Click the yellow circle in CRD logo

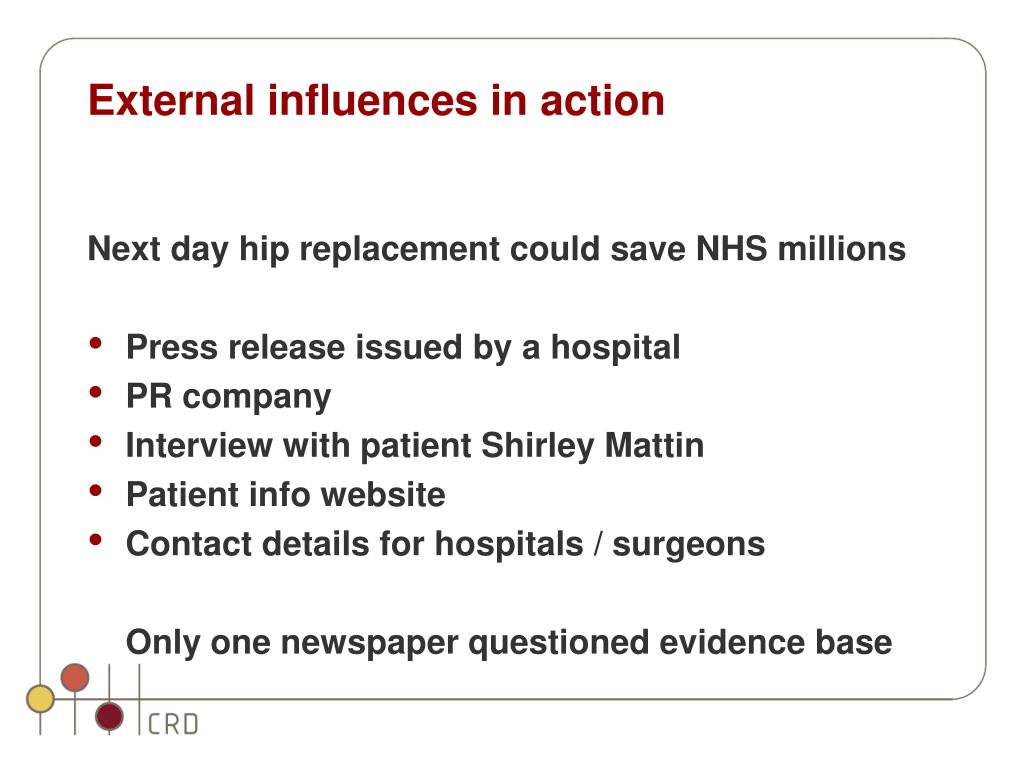(x=40, y=699)
